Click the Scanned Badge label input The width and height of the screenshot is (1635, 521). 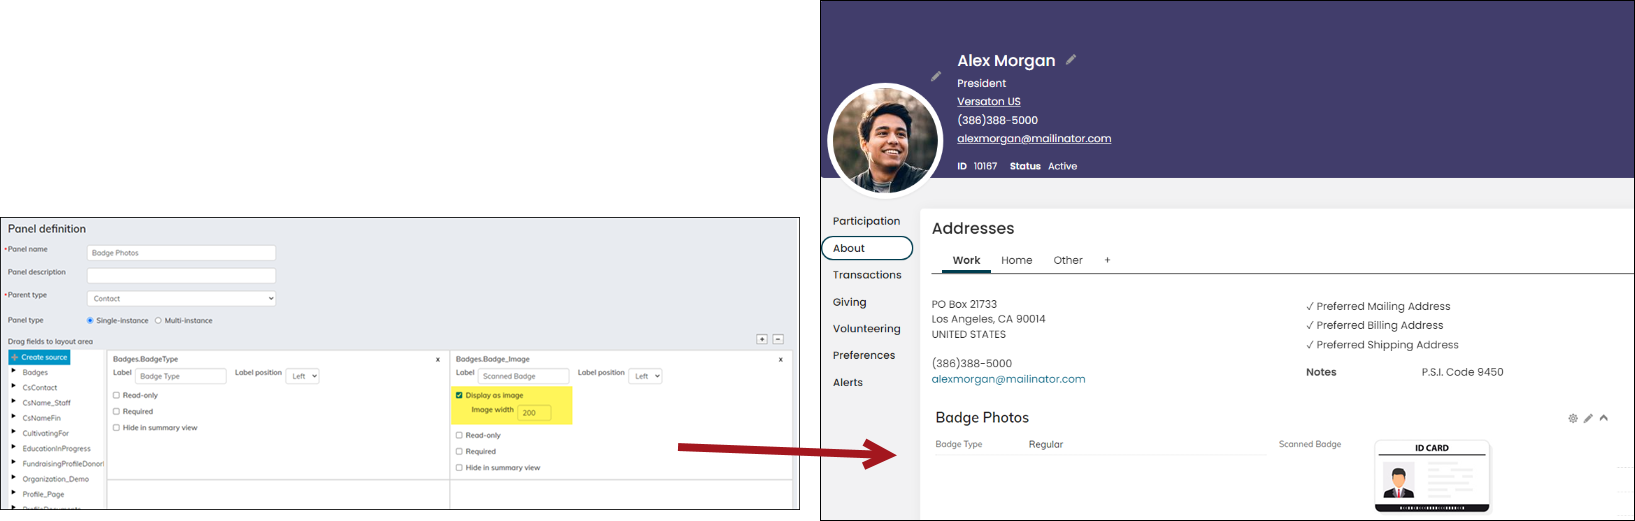pyautogui.click(x=524, y=376)
